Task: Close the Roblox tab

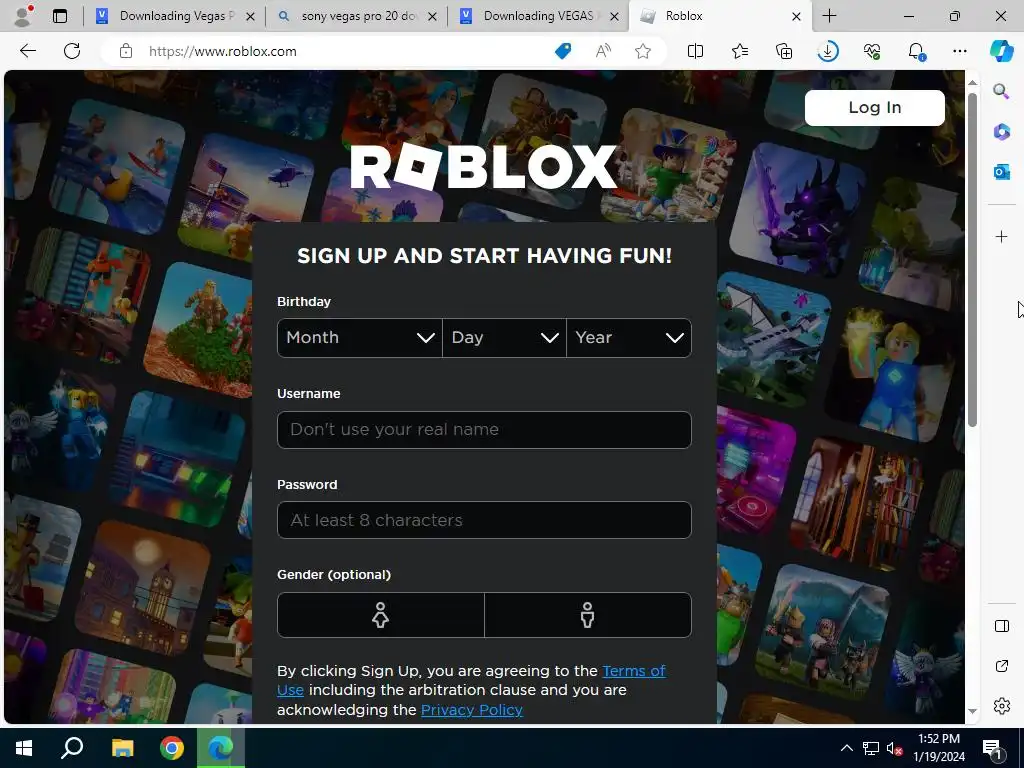Action: 796,16
